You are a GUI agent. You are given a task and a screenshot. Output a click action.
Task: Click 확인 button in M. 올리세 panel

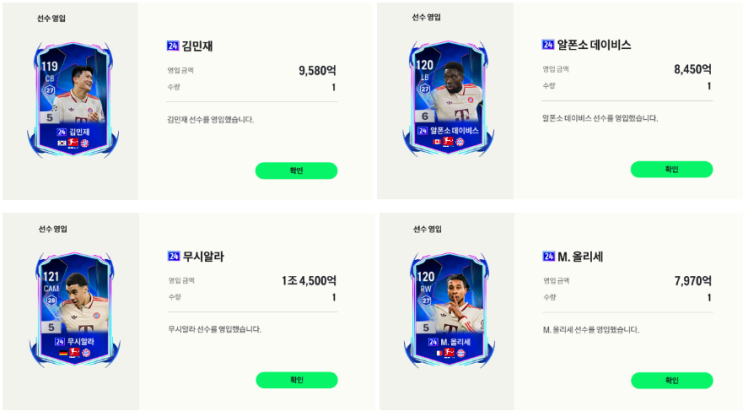672,381
